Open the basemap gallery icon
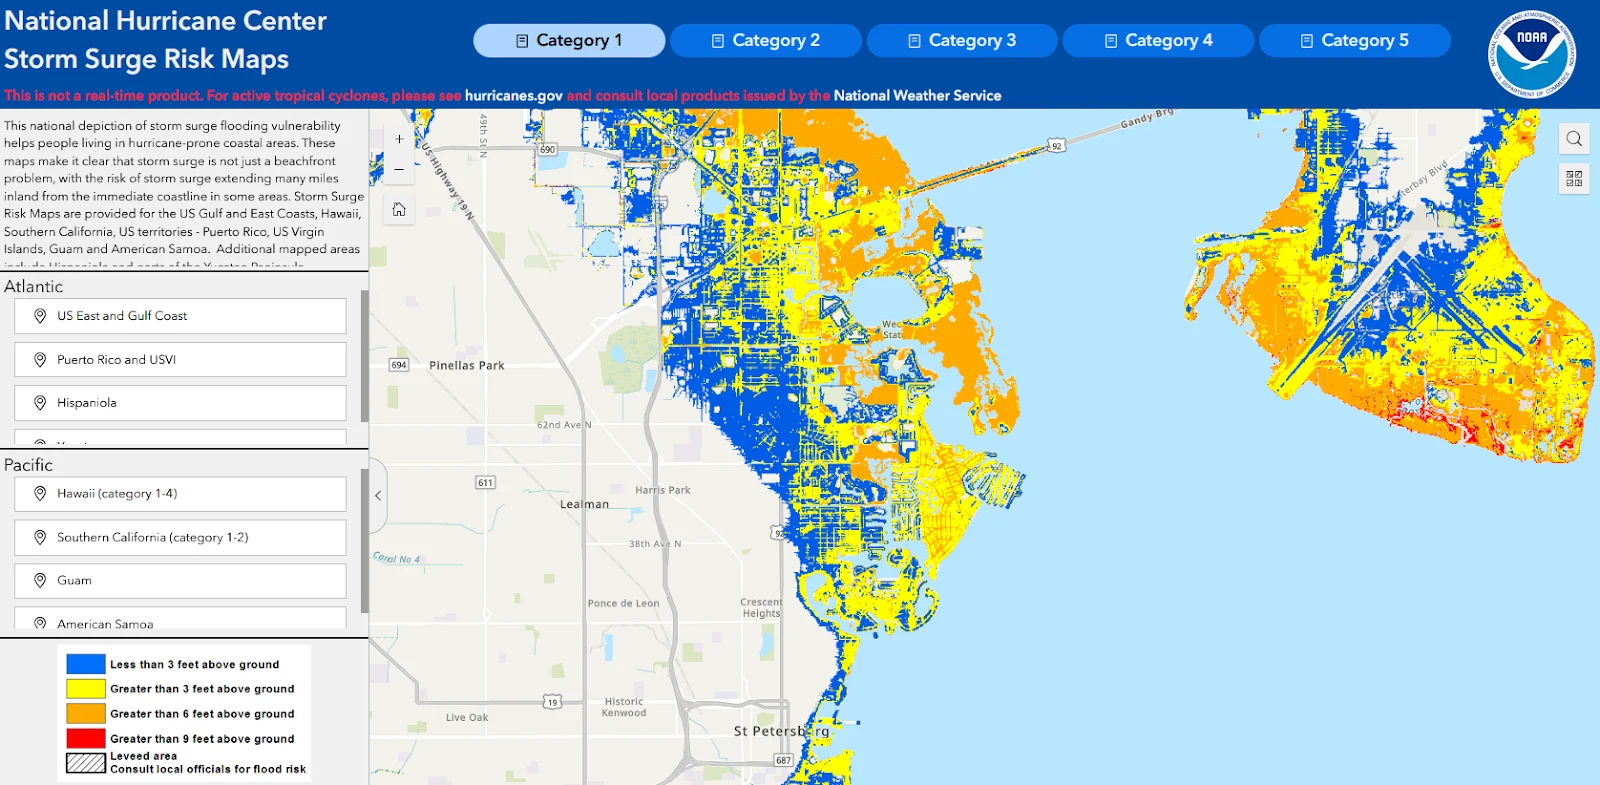Viewport: 1600px width, 785px height. pyautogui.click(x=1574, y=179)
